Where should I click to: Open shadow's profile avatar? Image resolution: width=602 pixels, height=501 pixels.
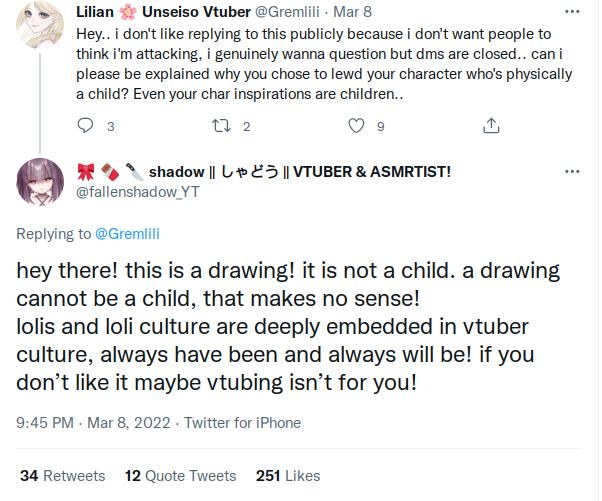[x=42, y=182]
